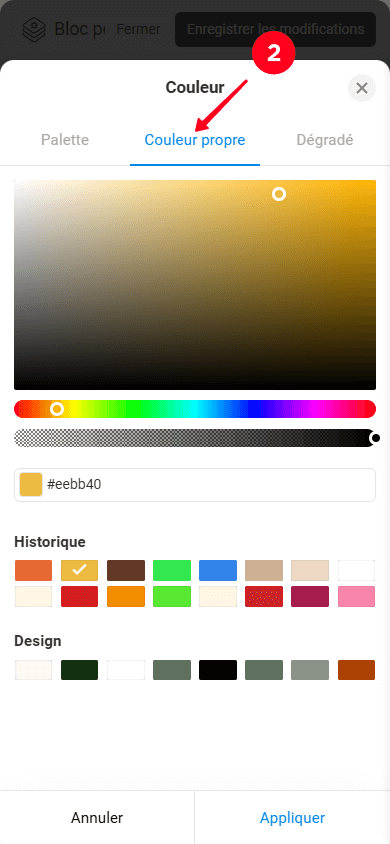
Task: Open the Dégradé tab
Action: 325,140
